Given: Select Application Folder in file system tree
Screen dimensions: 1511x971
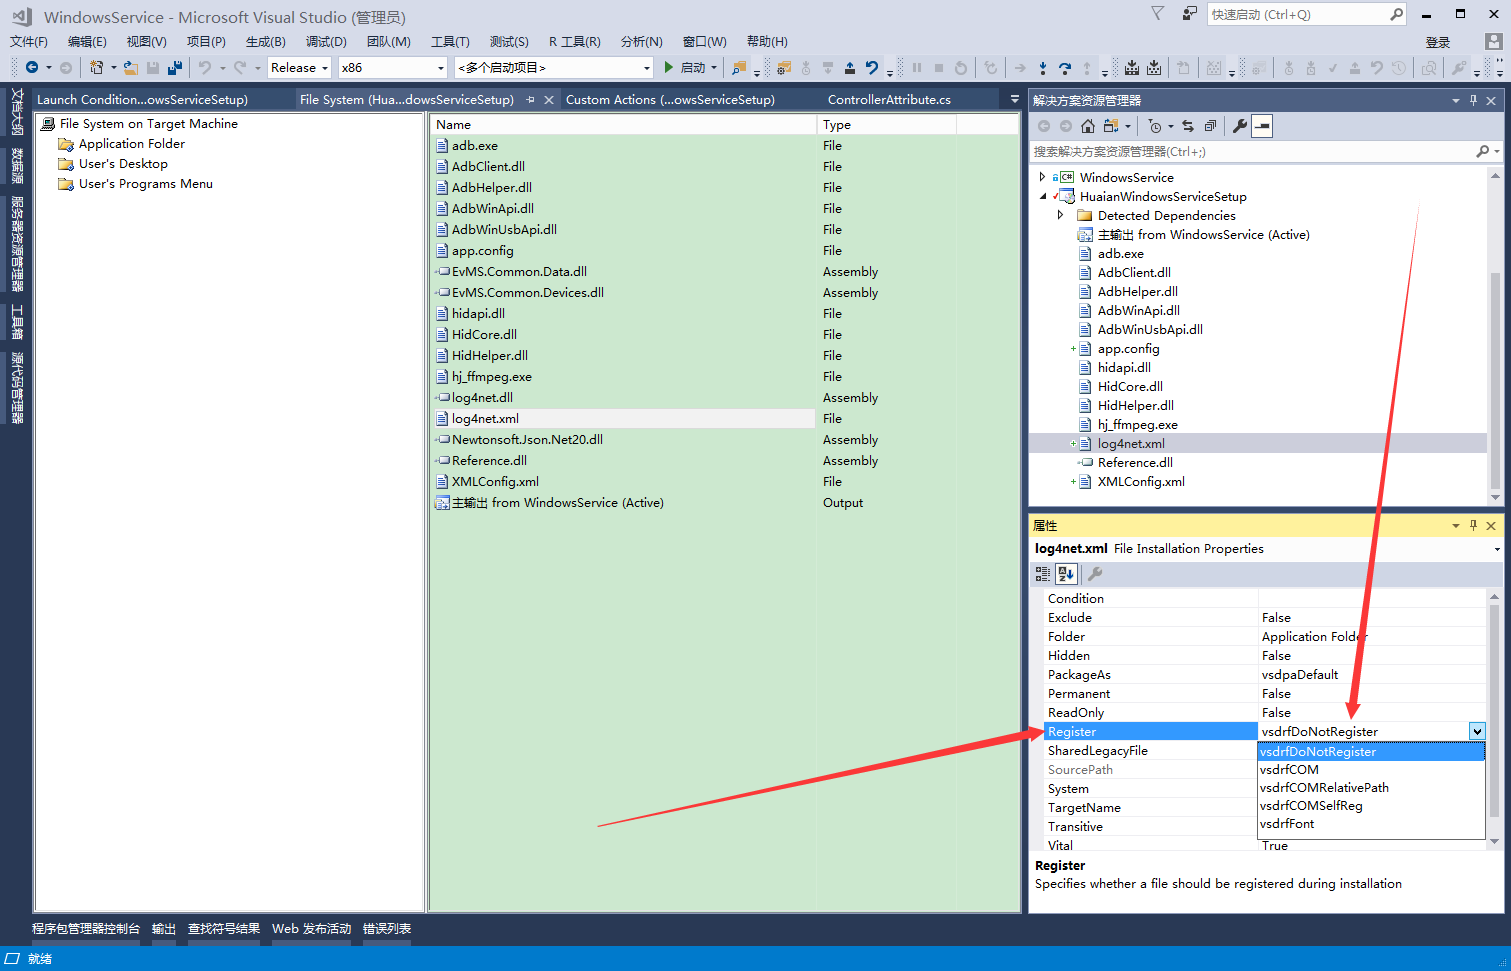Looking at the screenshot, I should coord(131,144).
